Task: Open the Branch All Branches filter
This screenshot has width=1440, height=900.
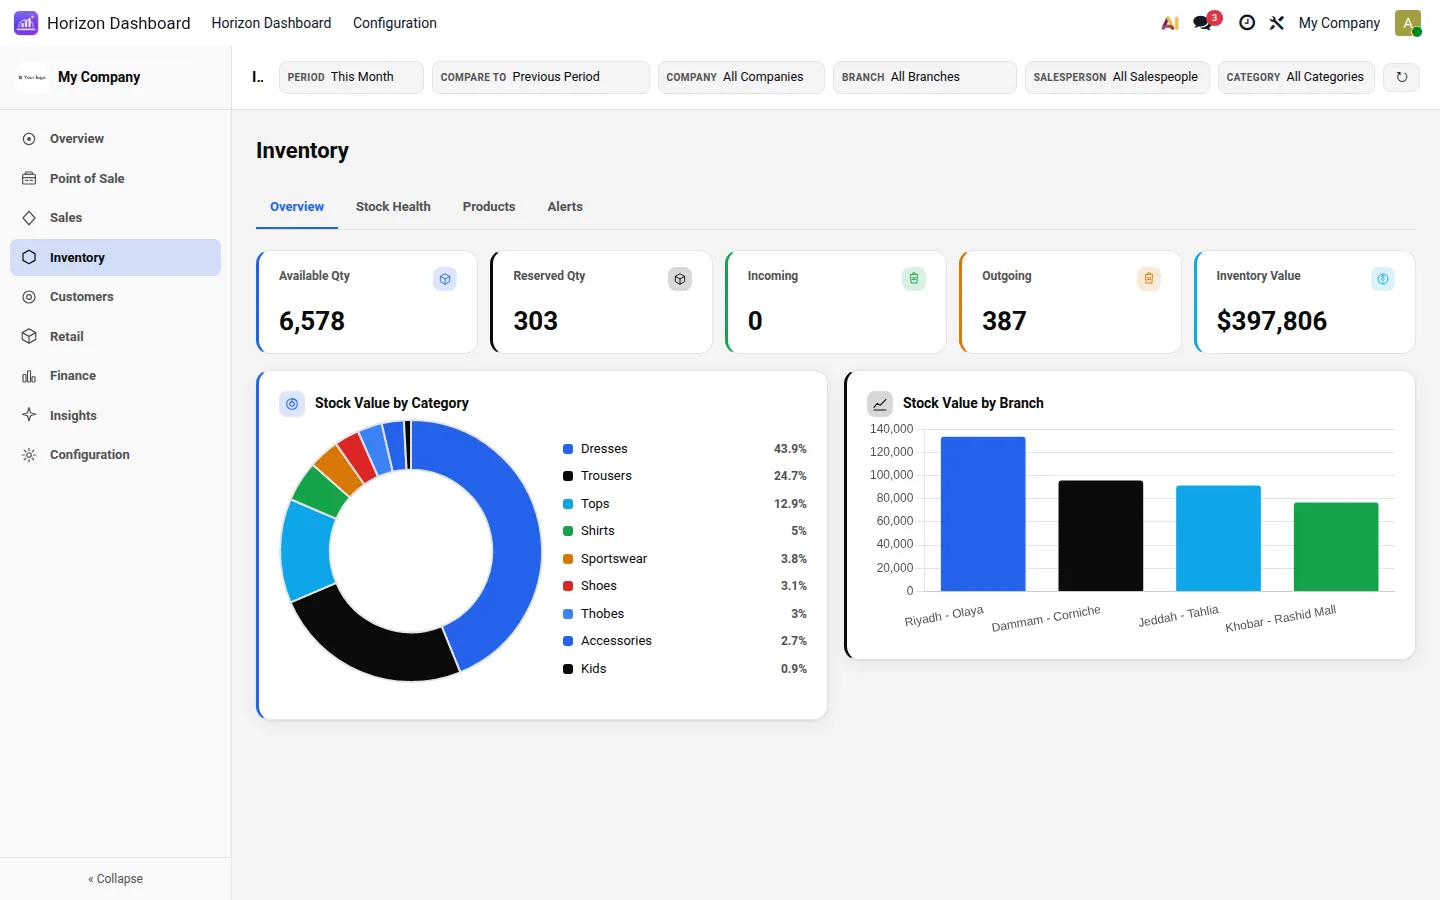Action: (x=924, y=77)
